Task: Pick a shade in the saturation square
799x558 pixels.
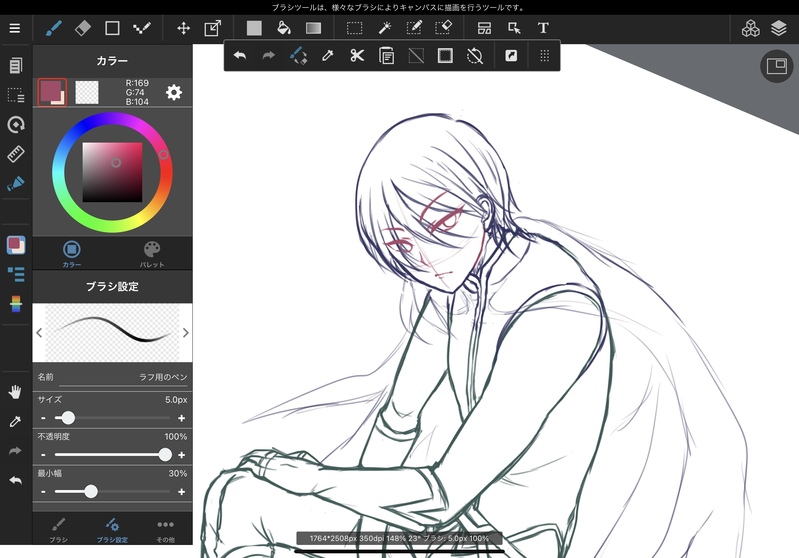Action: click(113, 172)
